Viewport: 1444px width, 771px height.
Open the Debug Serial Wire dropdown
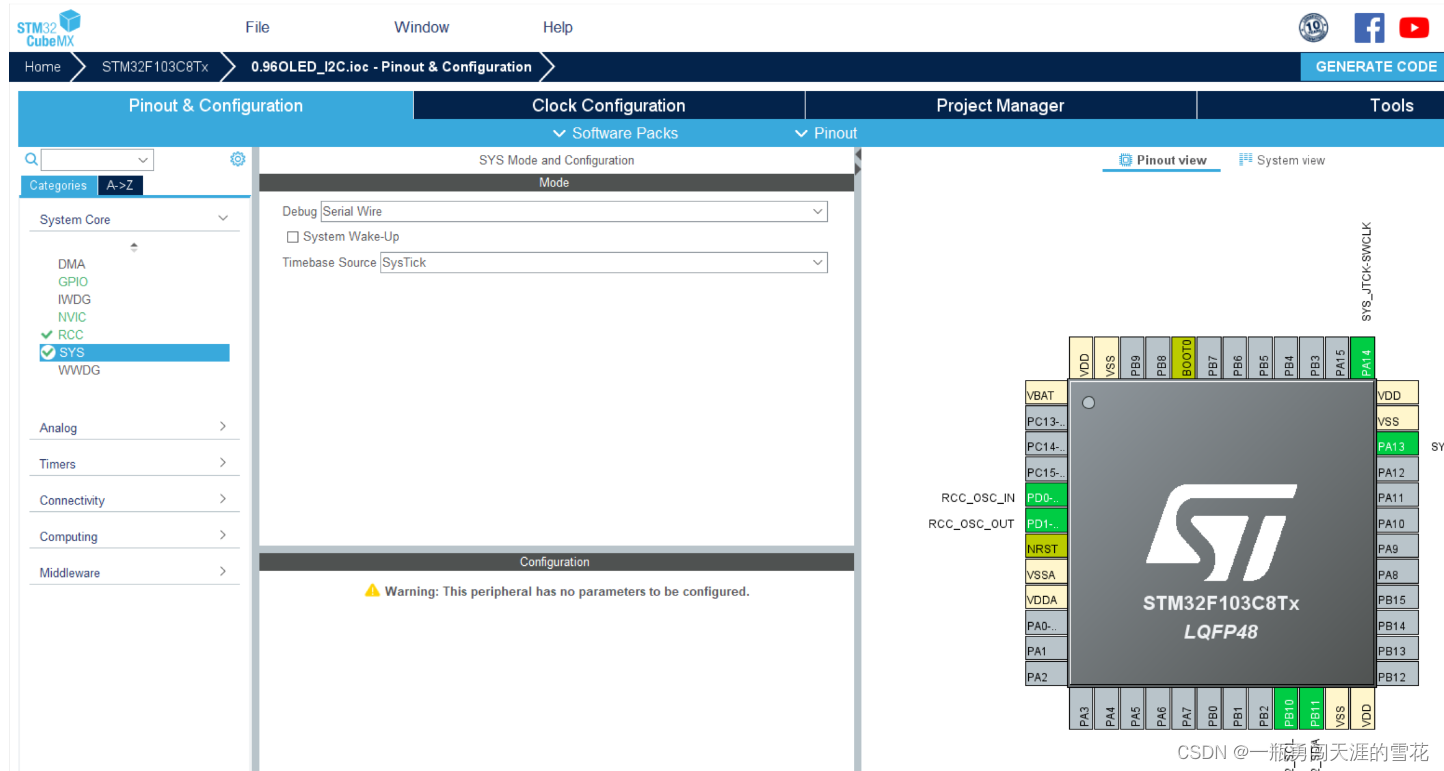pyautogui.click(x=573, y=211)
